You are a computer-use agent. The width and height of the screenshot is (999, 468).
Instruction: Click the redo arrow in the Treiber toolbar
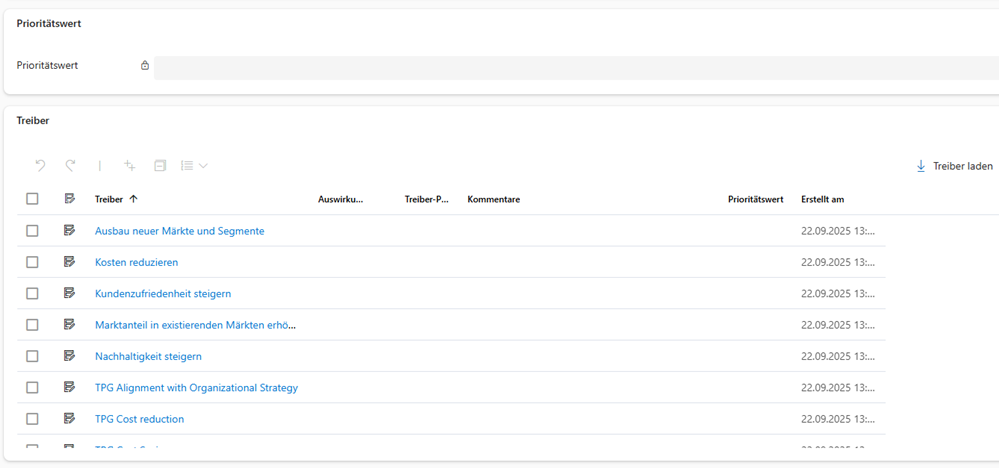71,166
